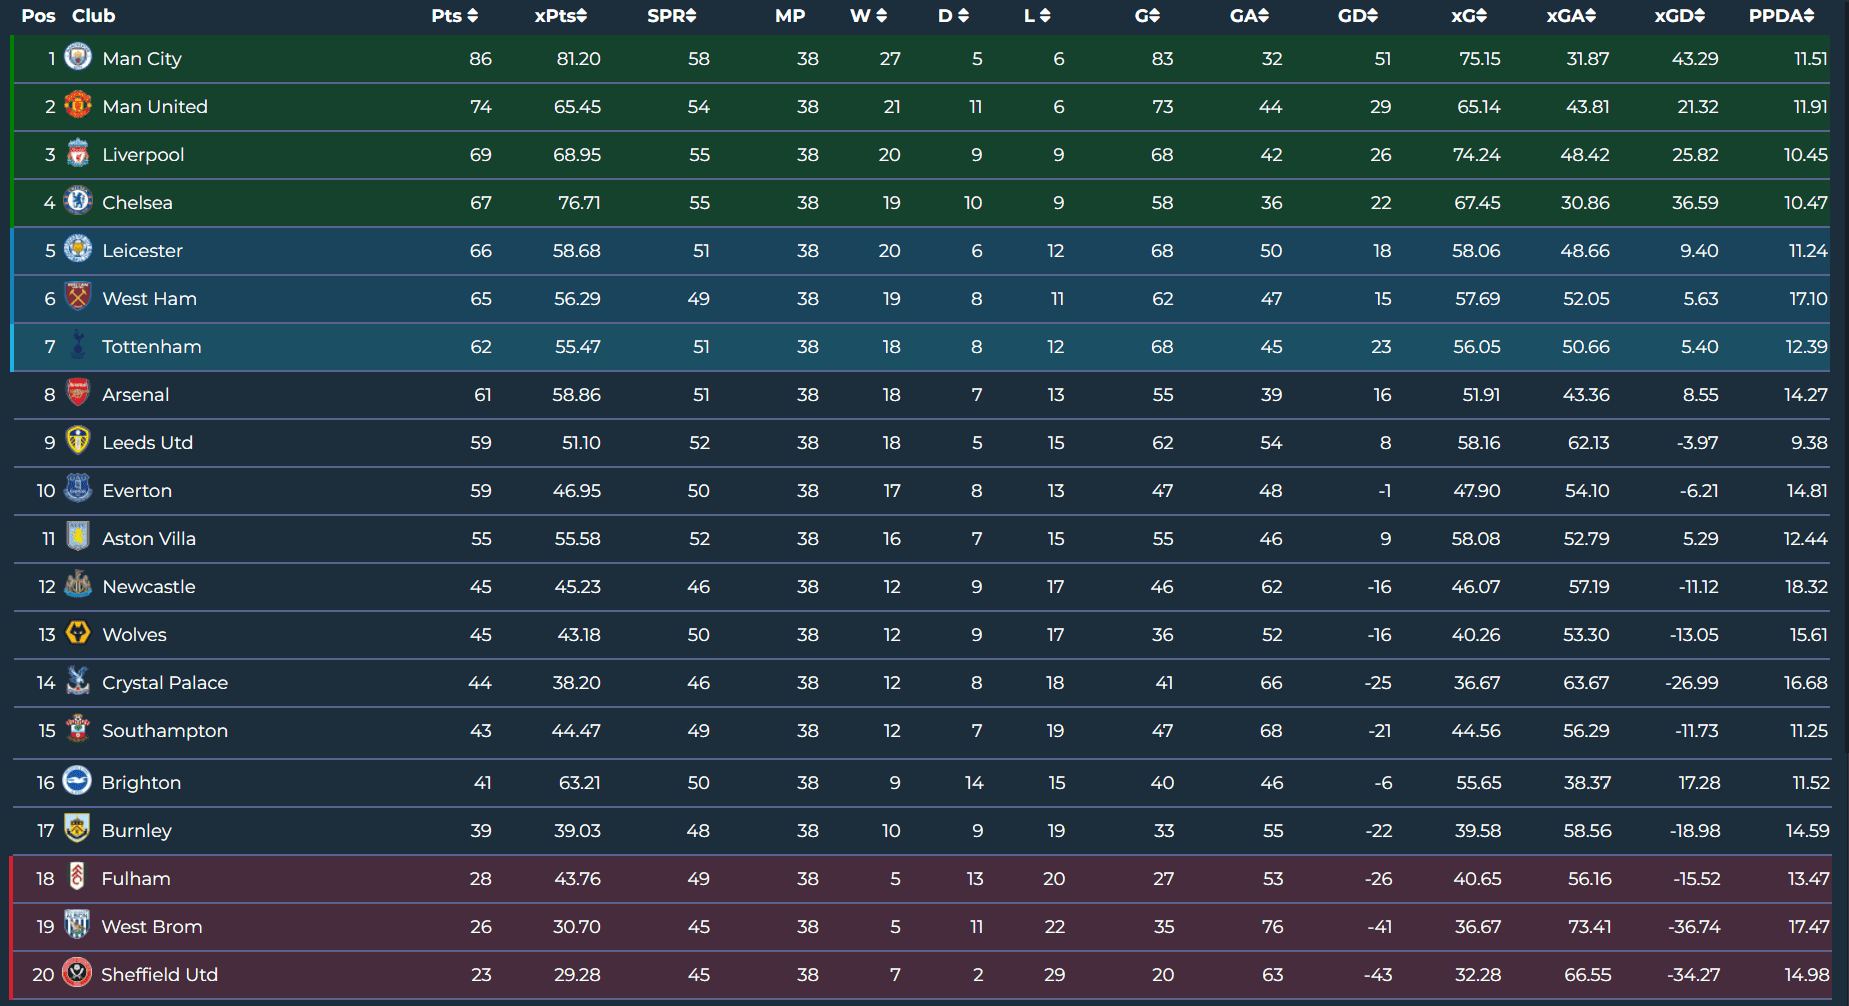Click the Brighton club crest
Image resolution: width=1849 pixels, height=1006 pixels.
(x=77, y=781)
